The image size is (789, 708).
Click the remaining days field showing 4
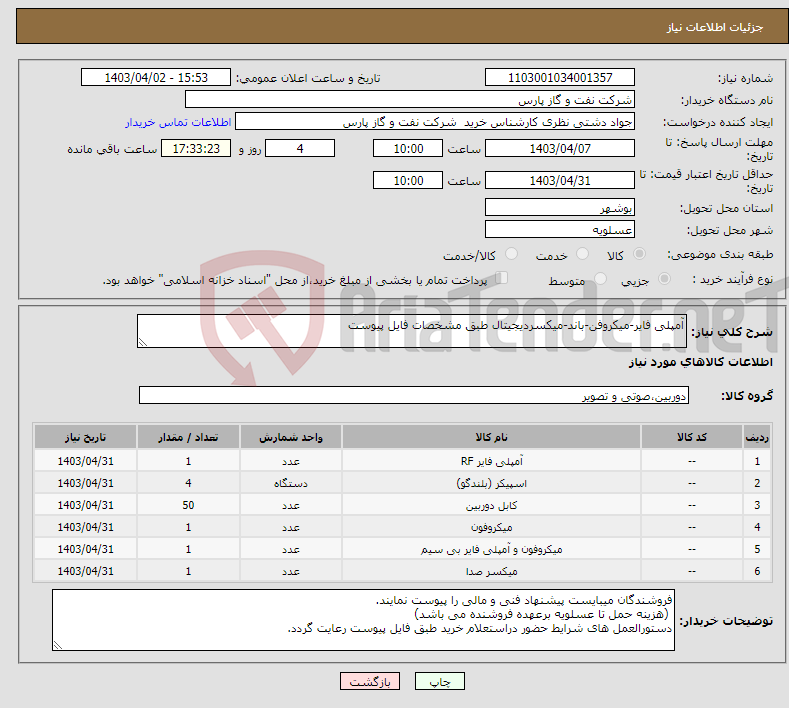pyautogui.click(x=300, y=148)
